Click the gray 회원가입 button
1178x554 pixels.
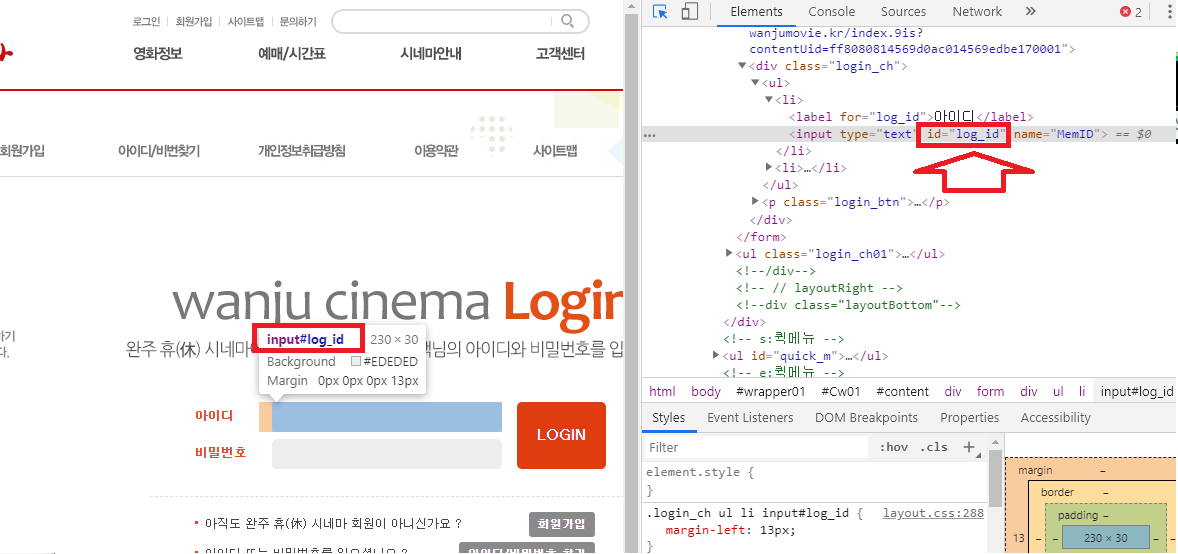point(562,524)
